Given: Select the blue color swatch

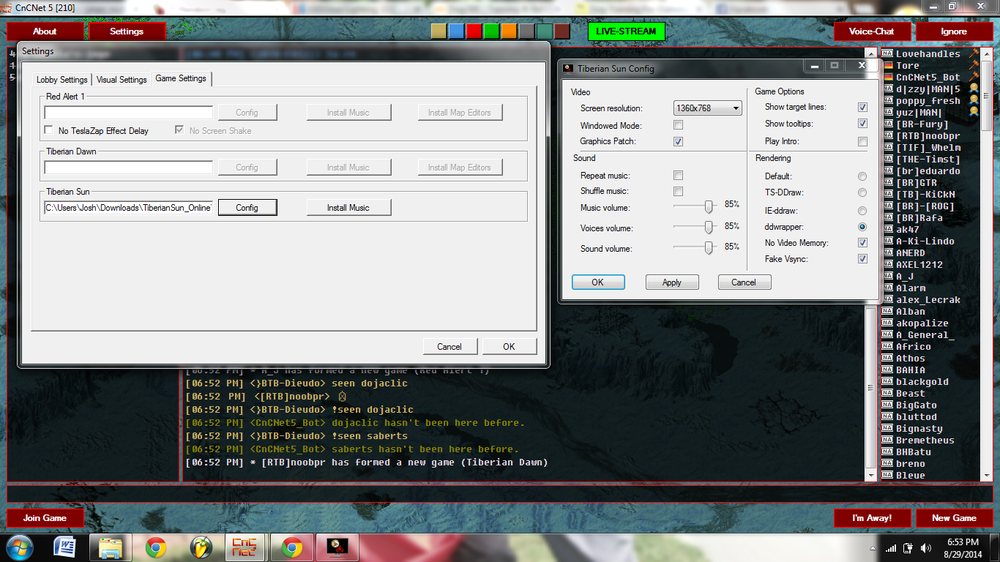Looking at the screenshot, I should (456, 31).
